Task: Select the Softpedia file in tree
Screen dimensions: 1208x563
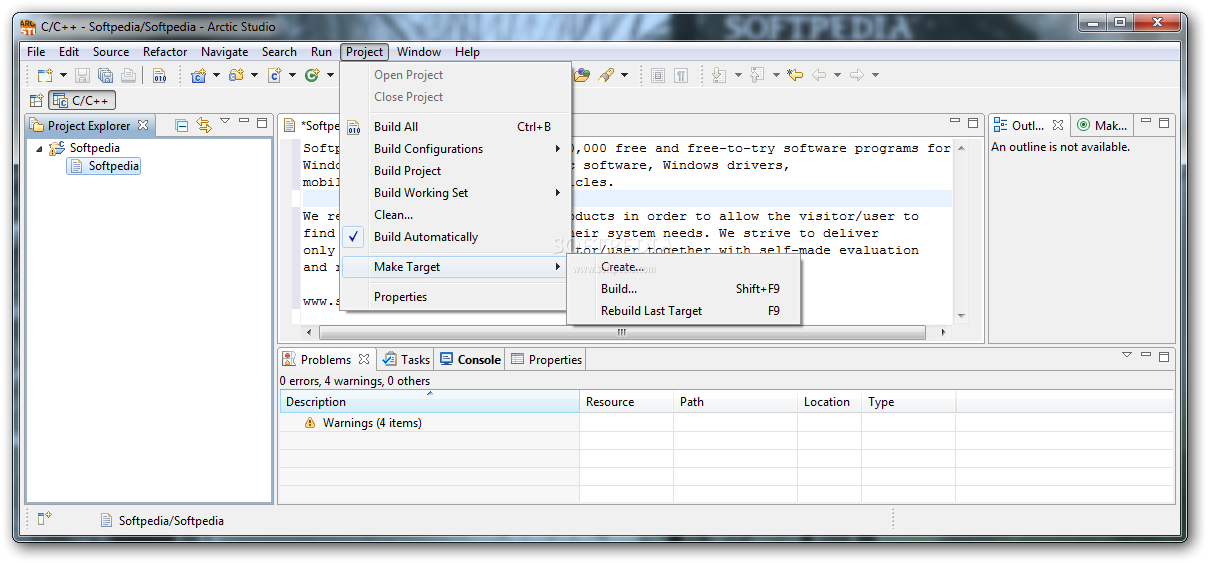Action: (x=104, y=166)
